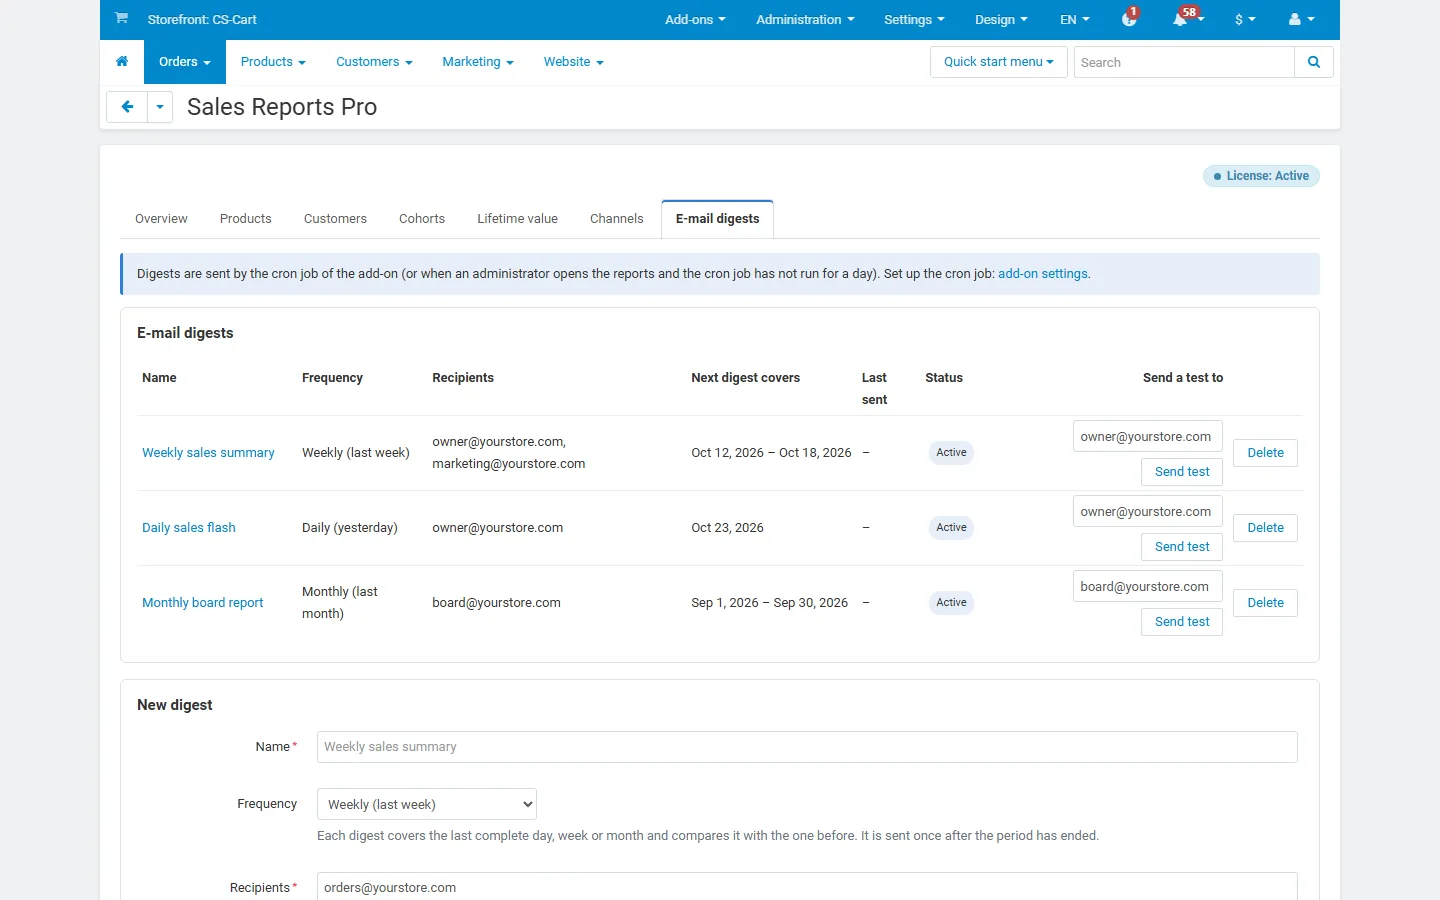Click the License: Active badge
The width and height of the screenshot is (1440, 900).
(x=1261, y=176)
